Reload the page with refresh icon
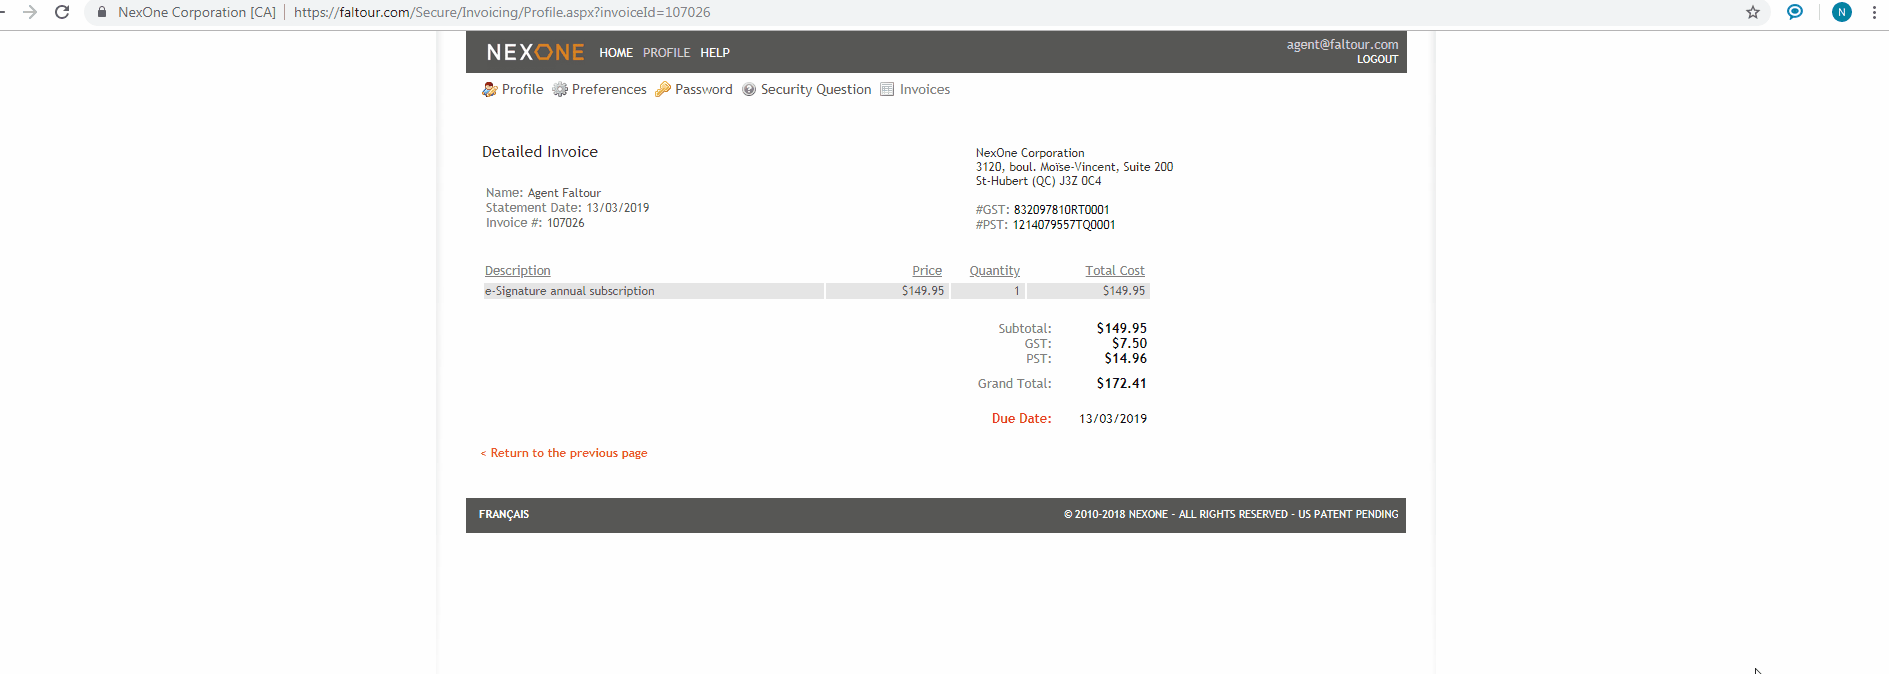Image resolution: width=1889 pixels, height=674 pixels. (62, 12)
